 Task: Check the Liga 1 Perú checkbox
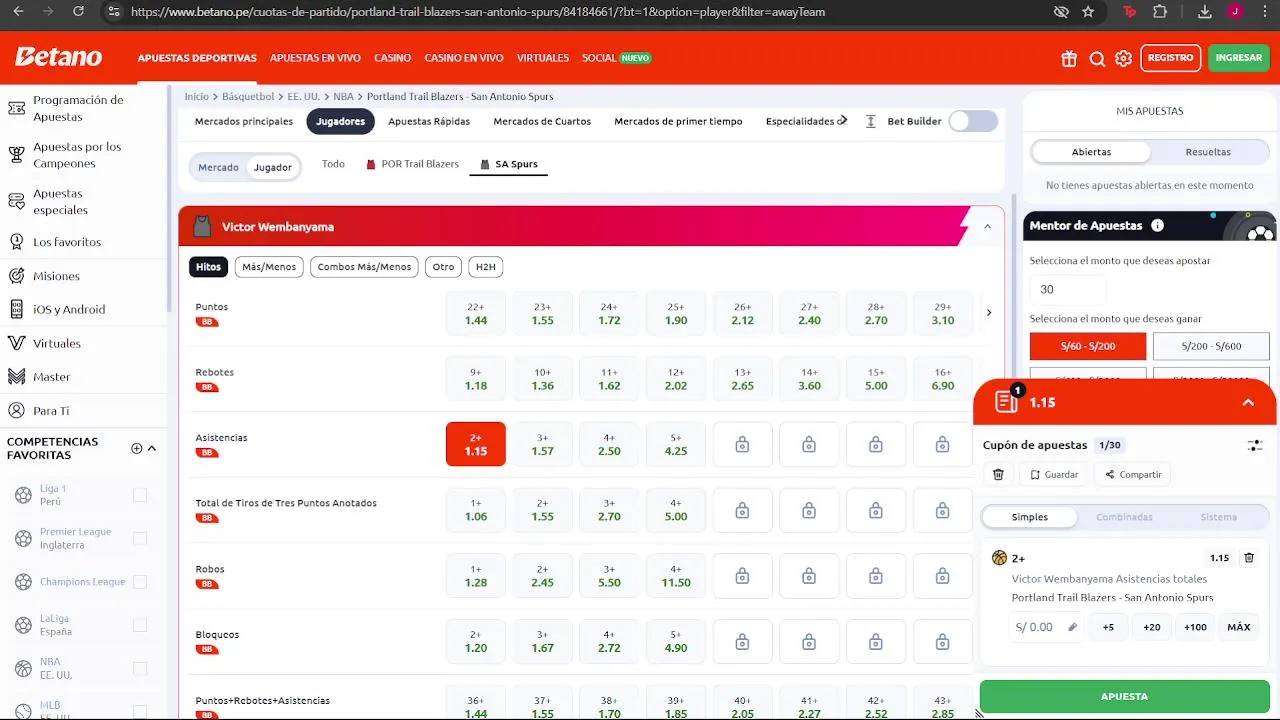coord(140,495)
